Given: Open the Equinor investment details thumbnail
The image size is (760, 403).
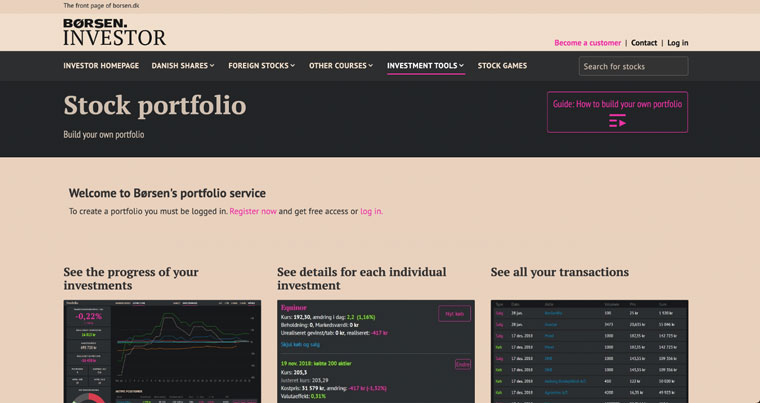Looking at the screenshot, I should pos(376,351).
